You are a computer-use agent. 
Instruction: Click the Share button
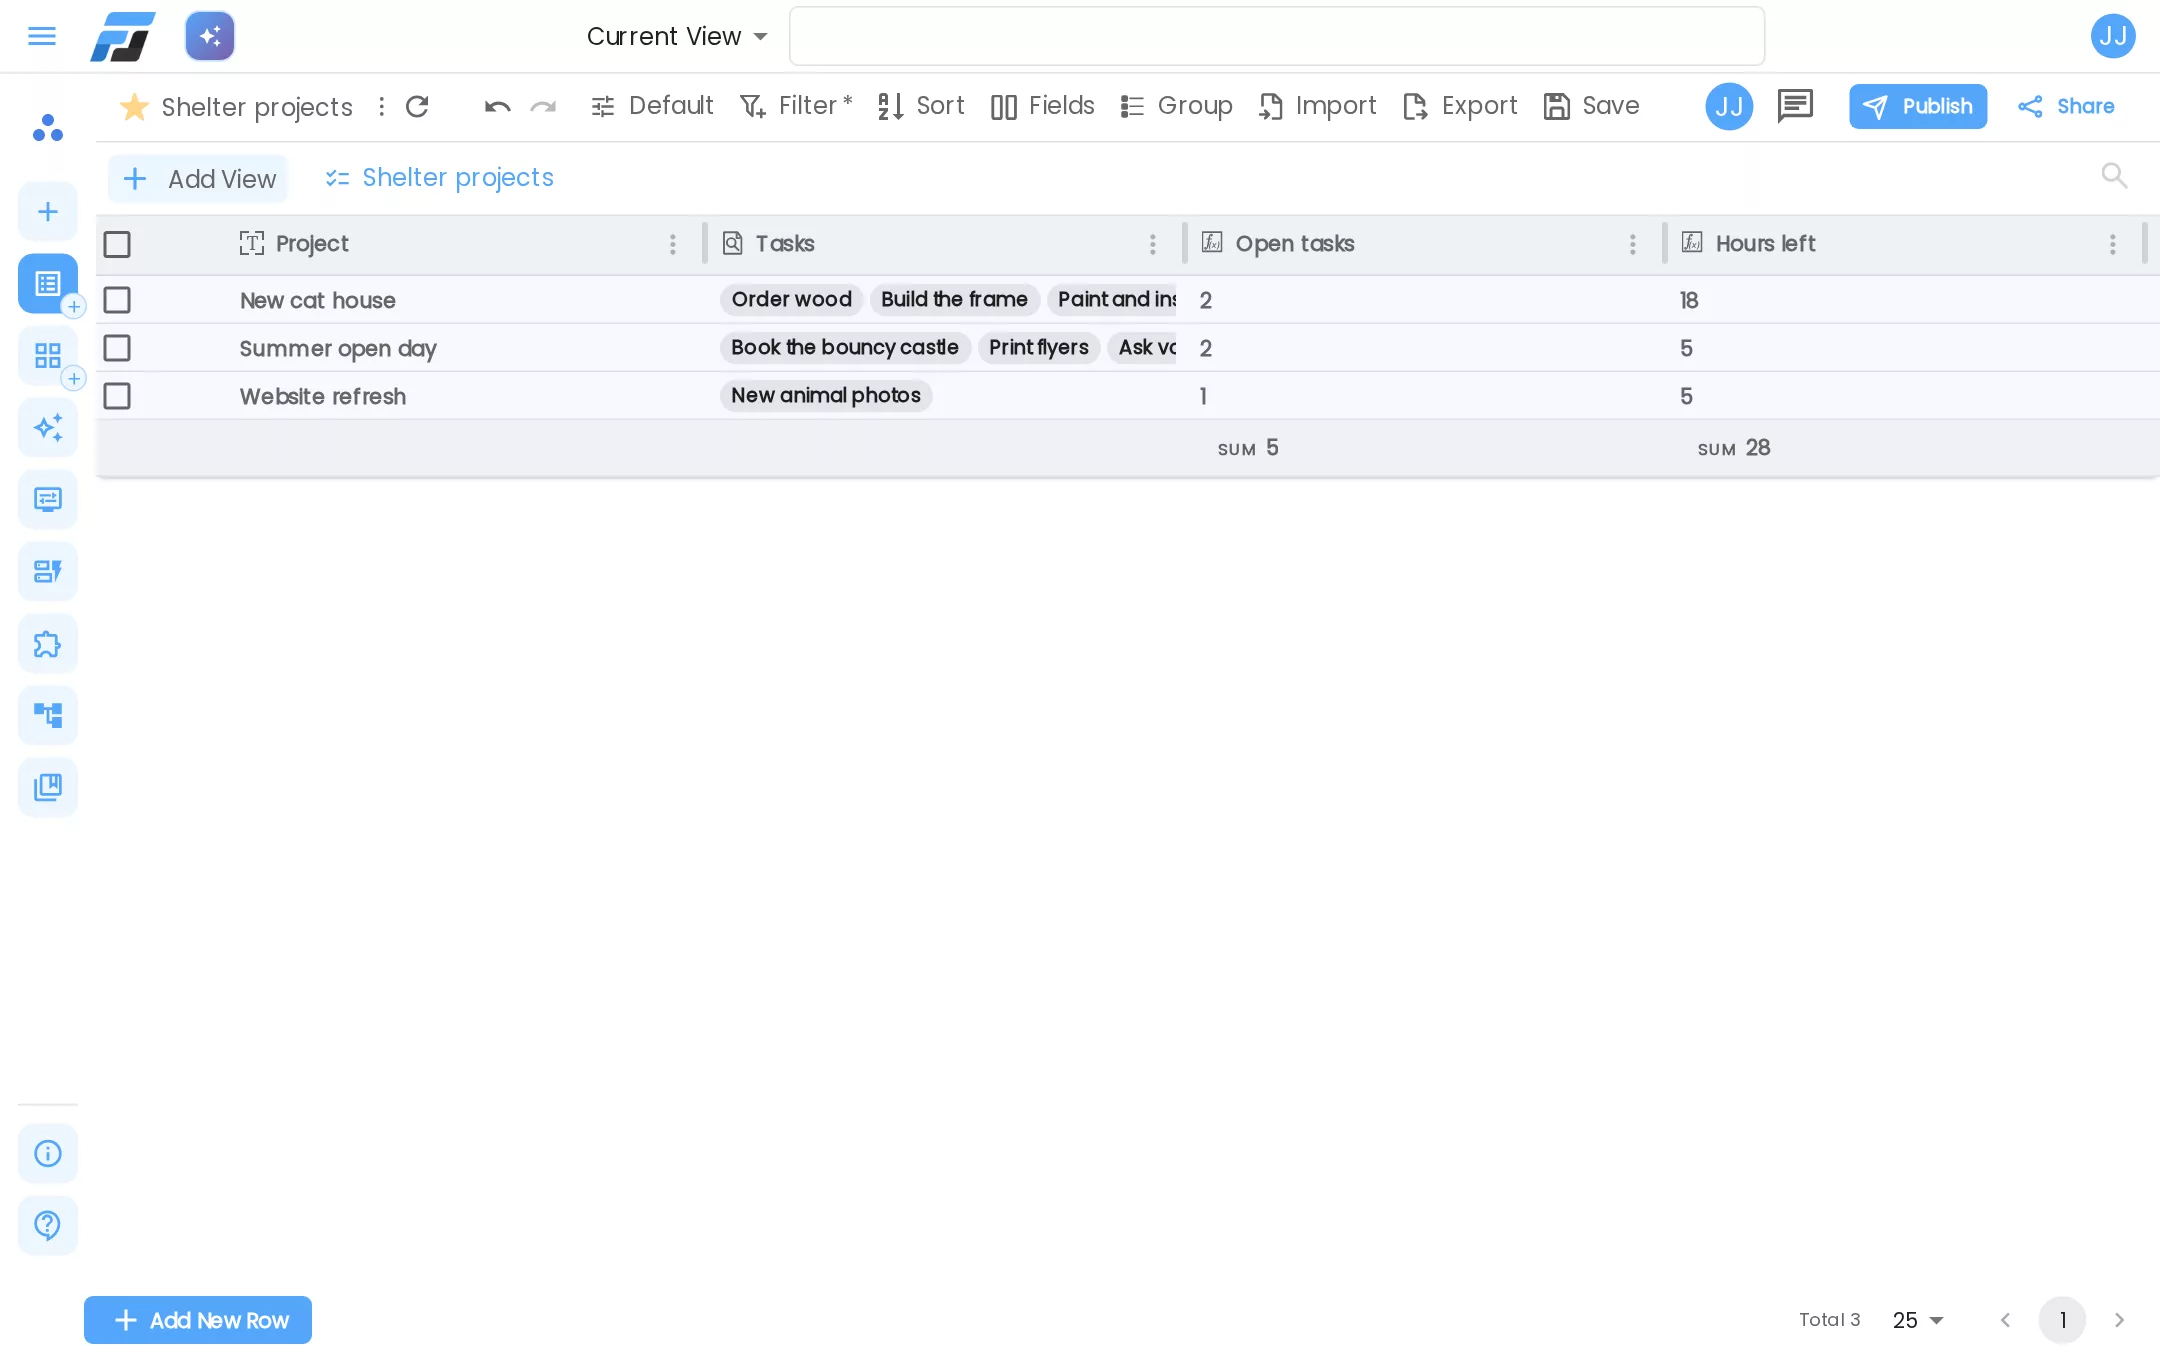pyautogui.click(x=2066, y=106)
